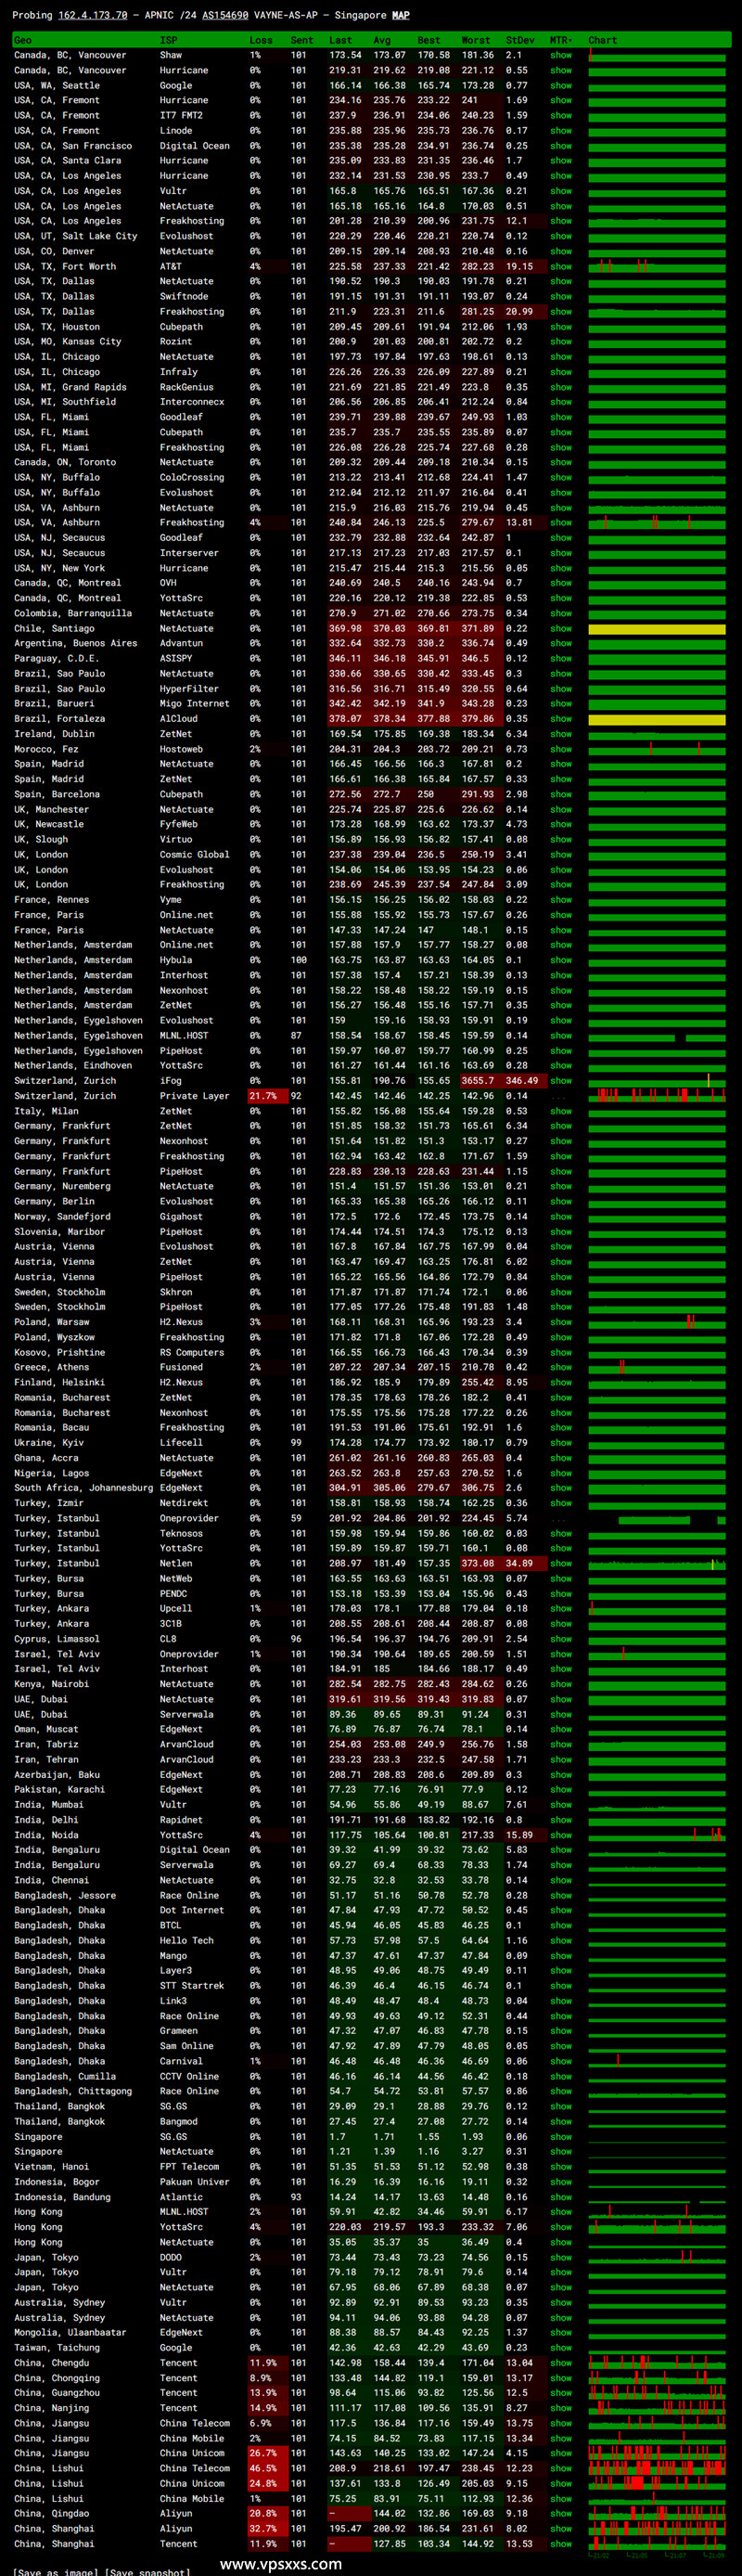Image resolution: width=742 pixels, height=2576 pixels.
Task: Show MTR for New York Hurricane row
Action: (x=561, y=568)
